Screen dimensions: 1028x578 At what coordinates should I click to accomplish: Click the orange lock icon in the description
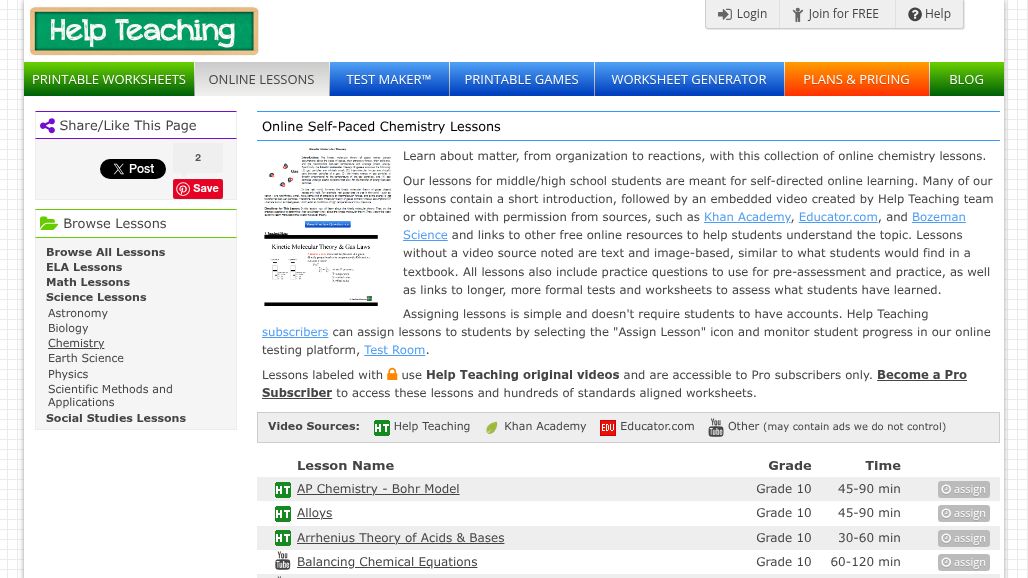(x=392, y=374)
